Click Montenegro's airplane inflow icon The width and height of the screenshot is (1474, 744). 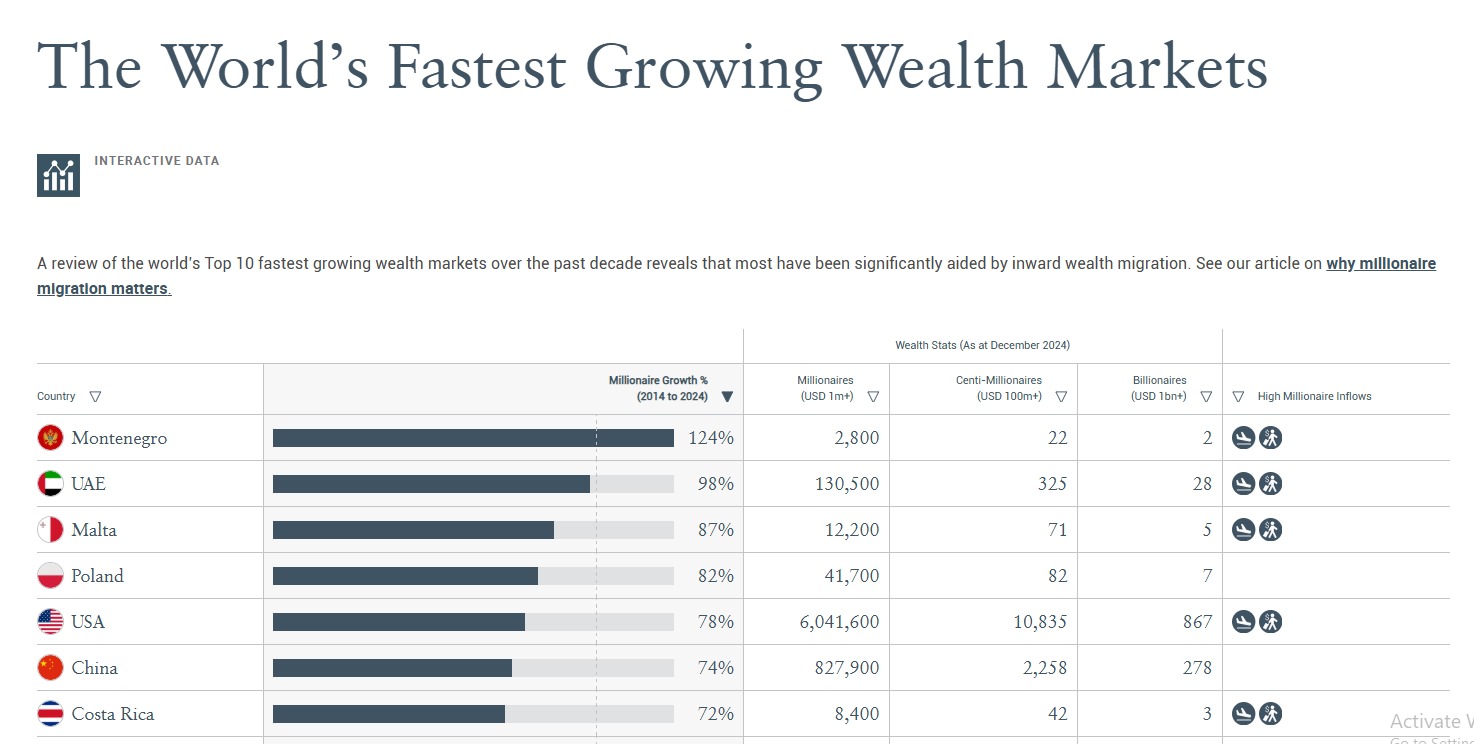point(1243,438)
